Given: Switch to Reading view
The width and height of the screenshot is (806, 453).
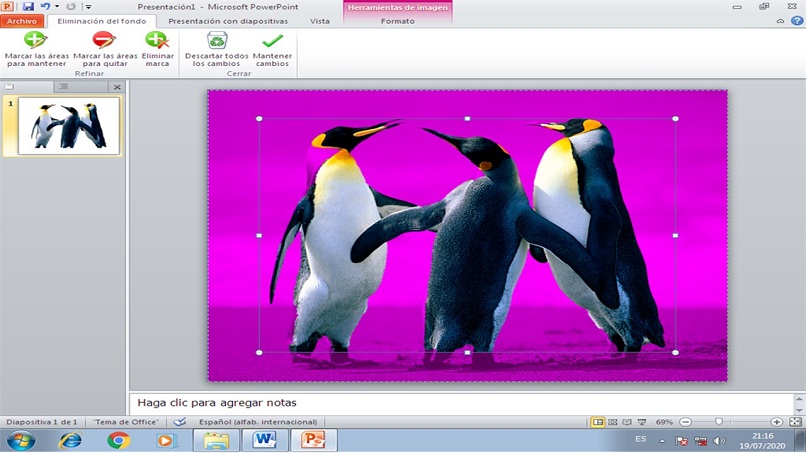Looking at the screenshot, I should click(x=627, y=422).
